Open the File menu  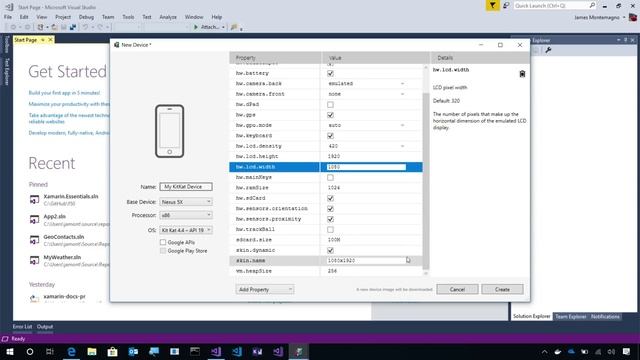8,17
